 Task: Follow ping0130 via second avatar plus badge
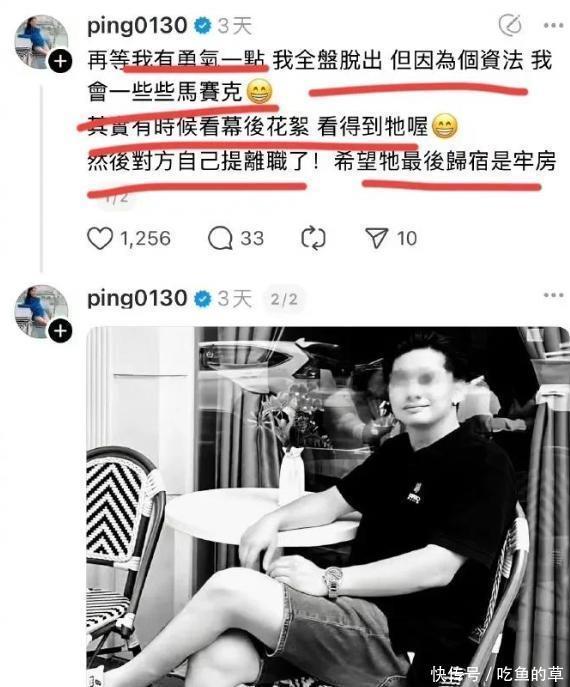(x=60, y=331)
